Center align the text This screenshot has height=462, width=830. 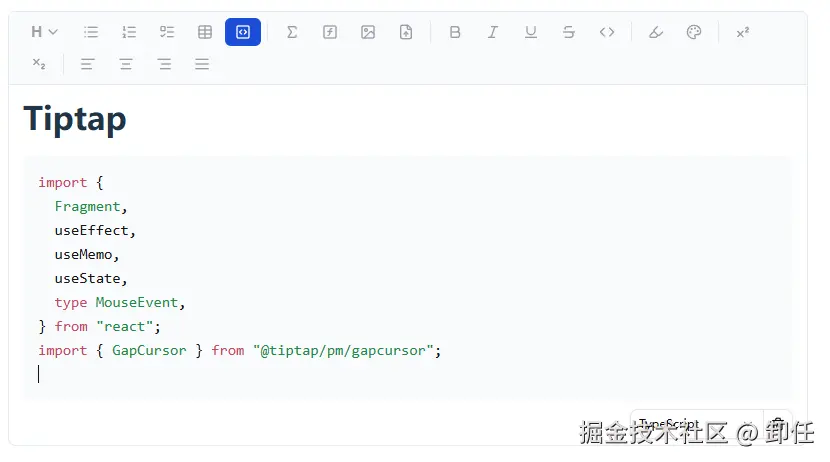point(126,64)
